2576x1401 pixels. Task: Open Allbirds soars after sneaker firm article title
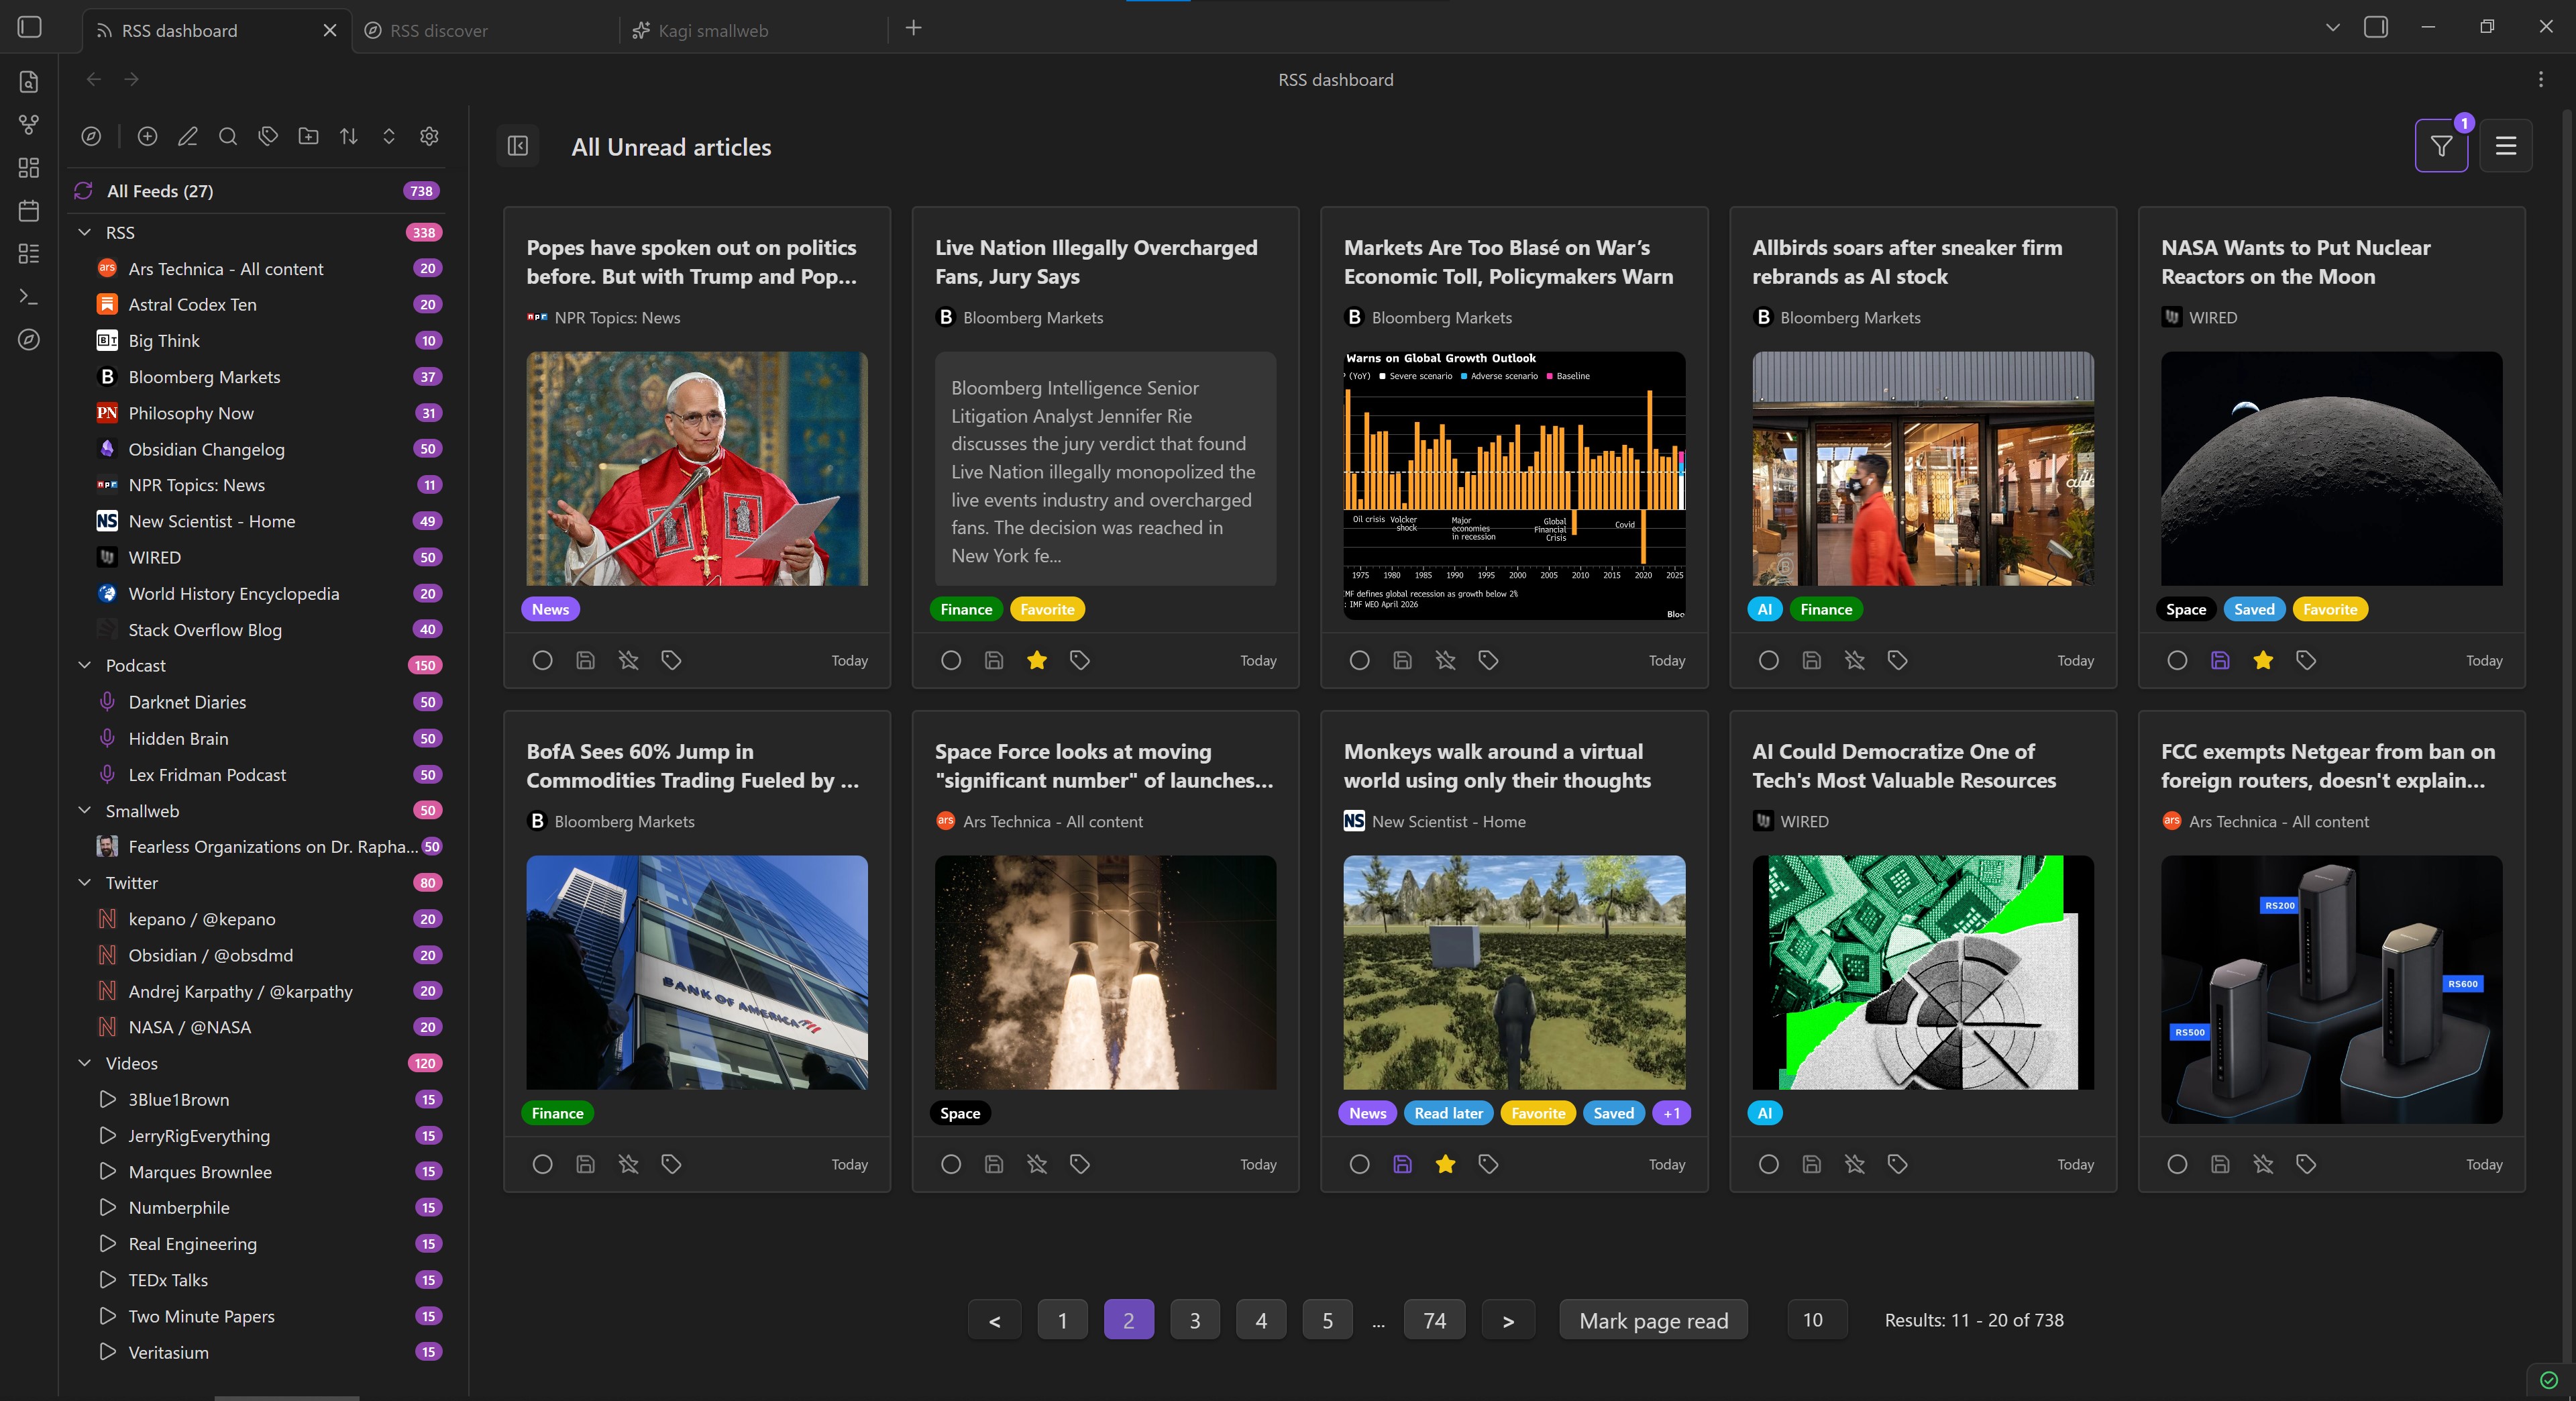click(x=1906, y=262)
